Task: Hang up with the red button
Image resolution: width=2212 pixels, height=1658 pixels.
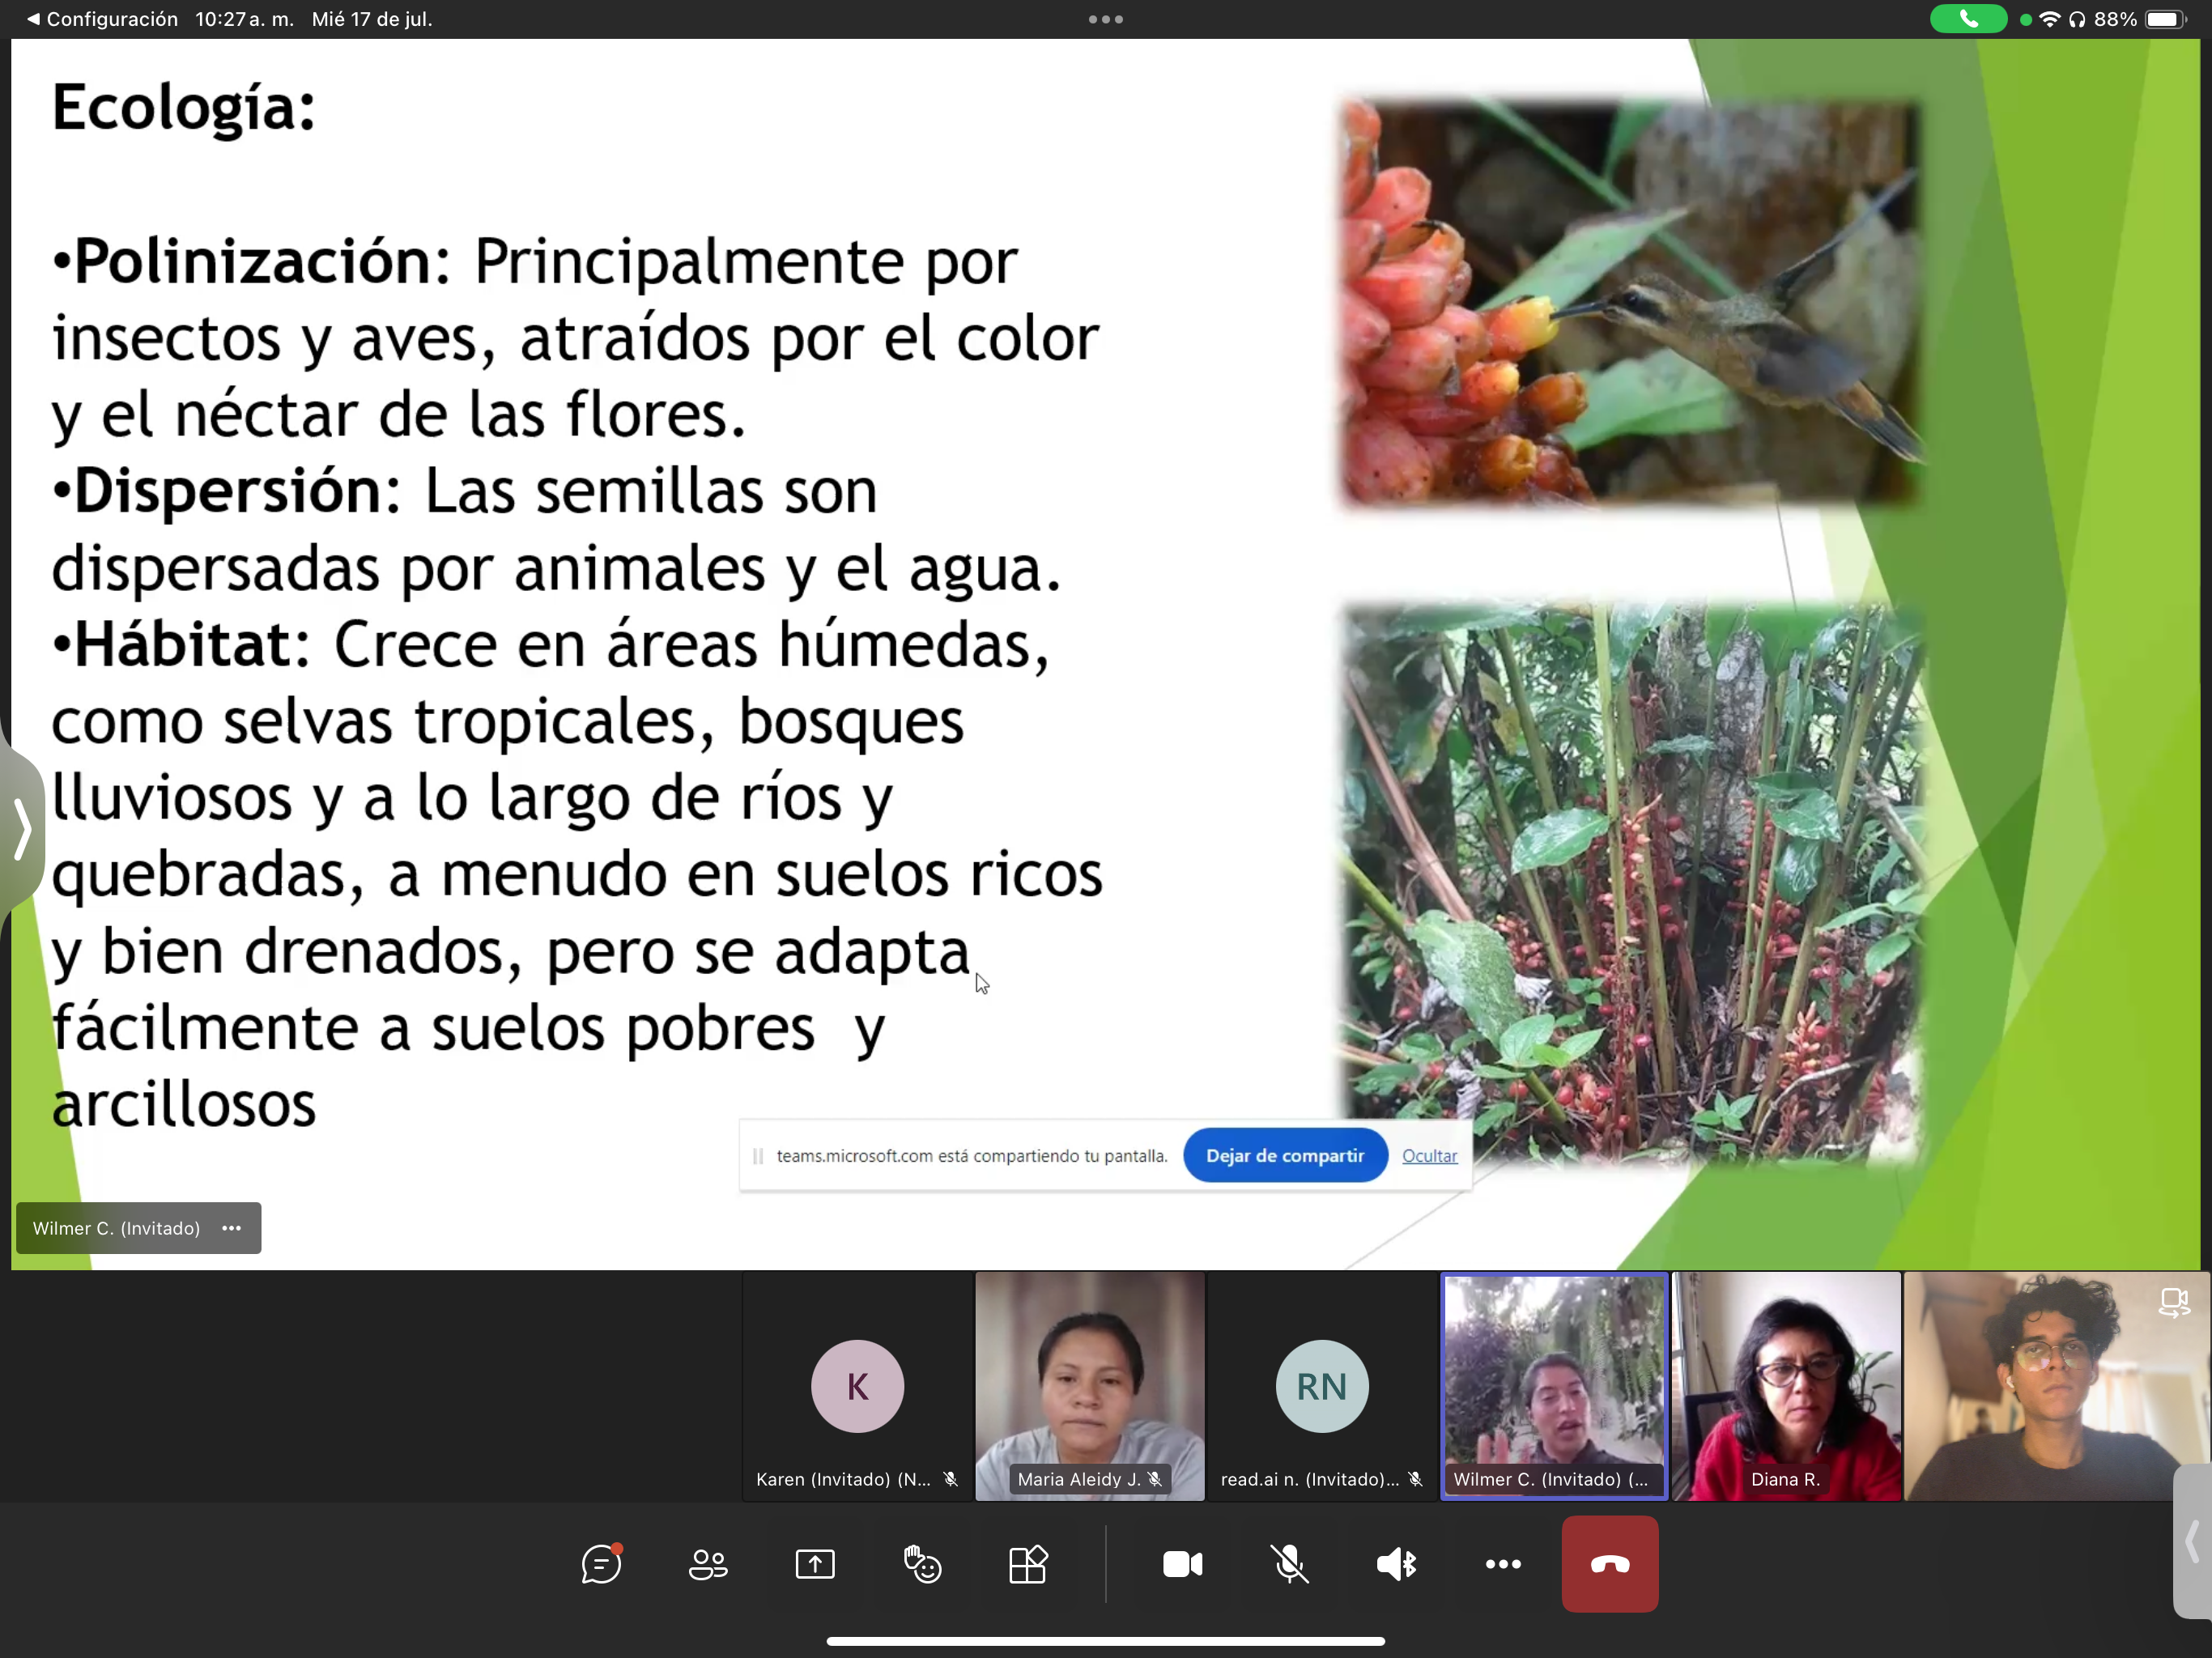Action: (x=1609, y=1564)
